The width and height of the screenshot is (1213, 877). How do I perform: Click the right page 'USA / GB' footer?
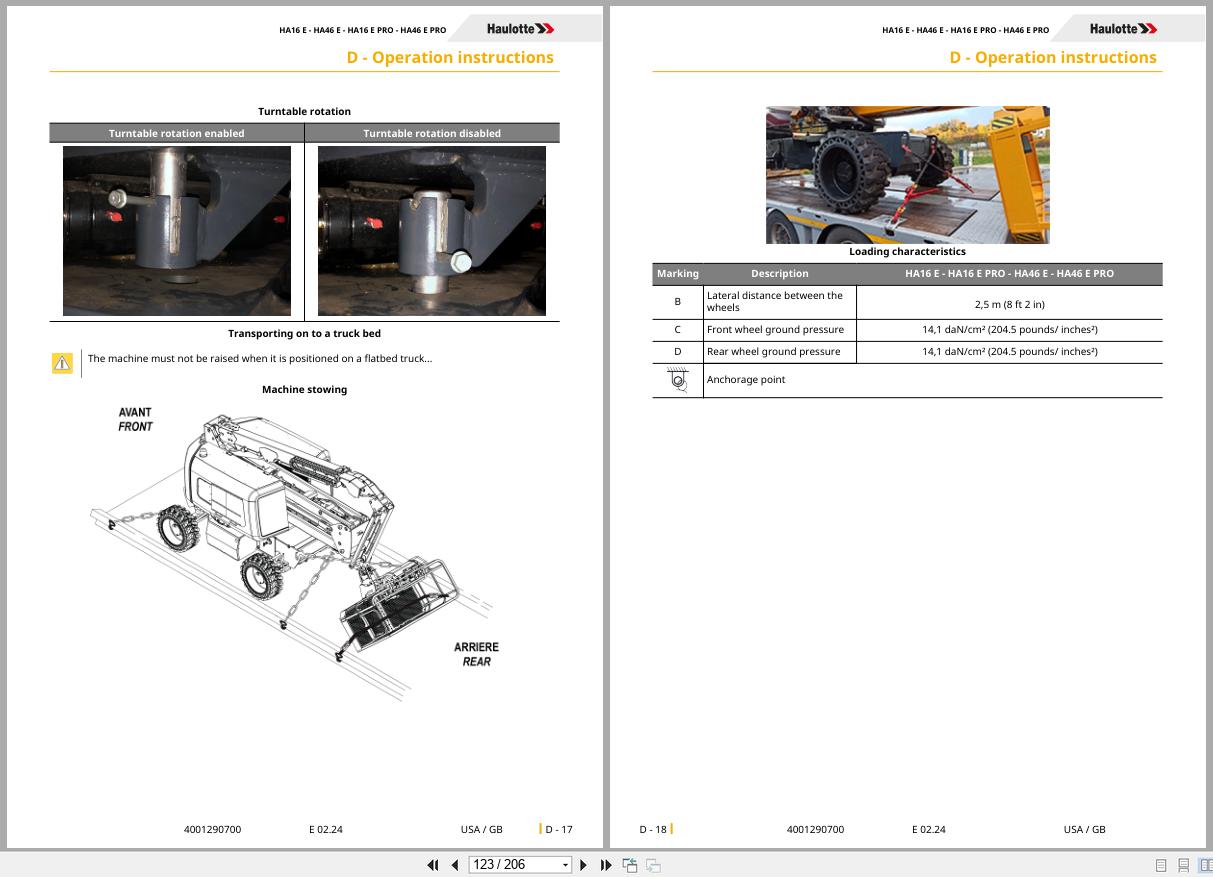pyautogui.click(x=1084, y=829)
